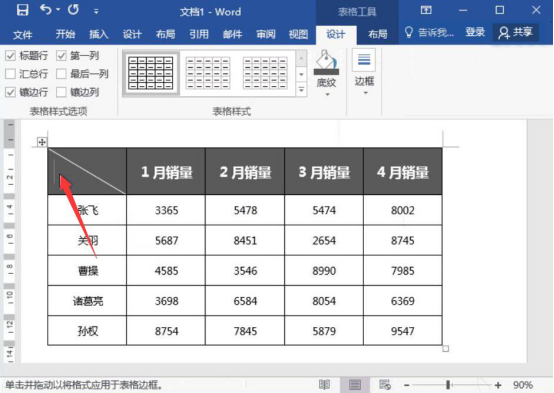554x393 pixels.
Task: Click the cell with value 8990
Action: (324, 271)
